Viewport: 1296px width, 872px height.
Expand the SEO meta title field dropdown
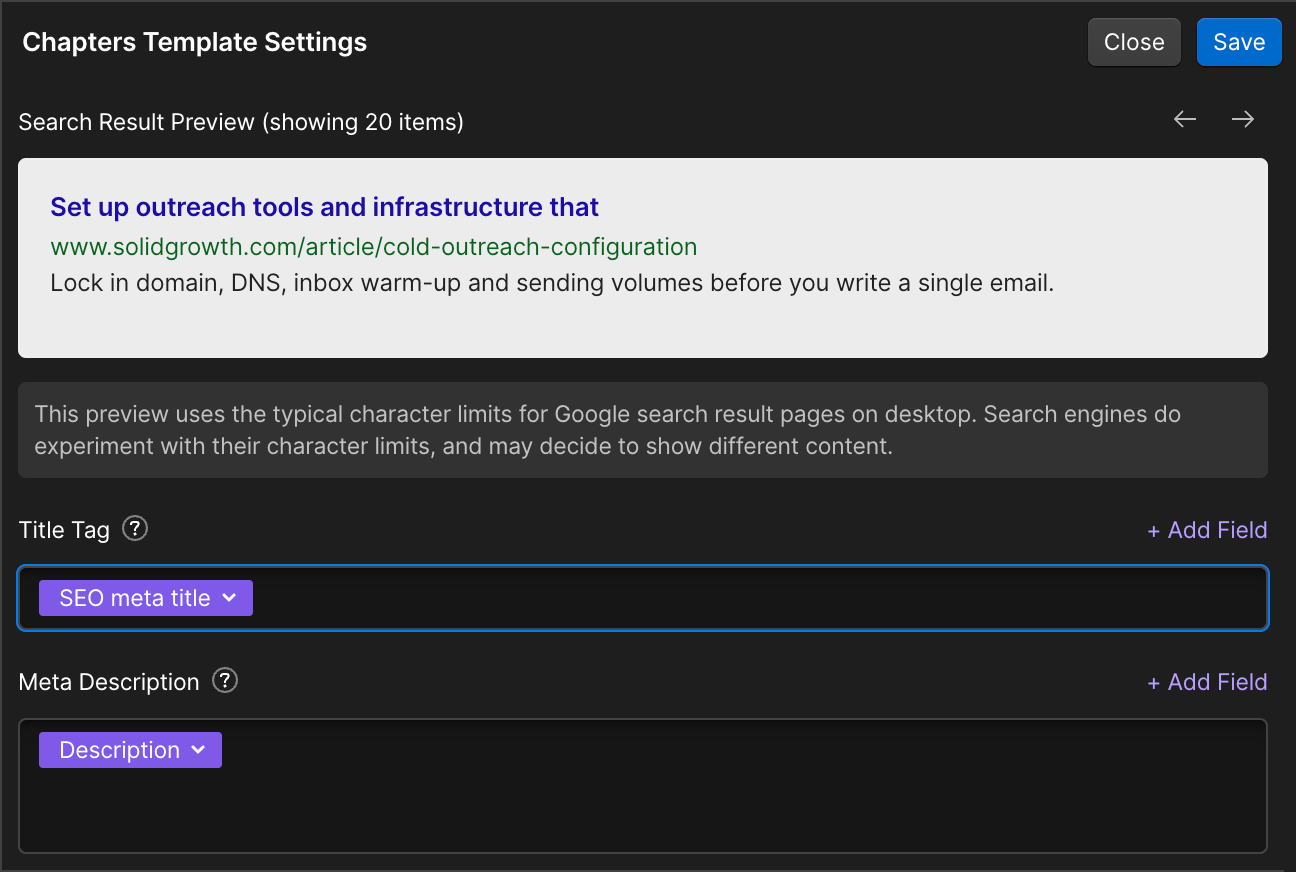point(229,598)
